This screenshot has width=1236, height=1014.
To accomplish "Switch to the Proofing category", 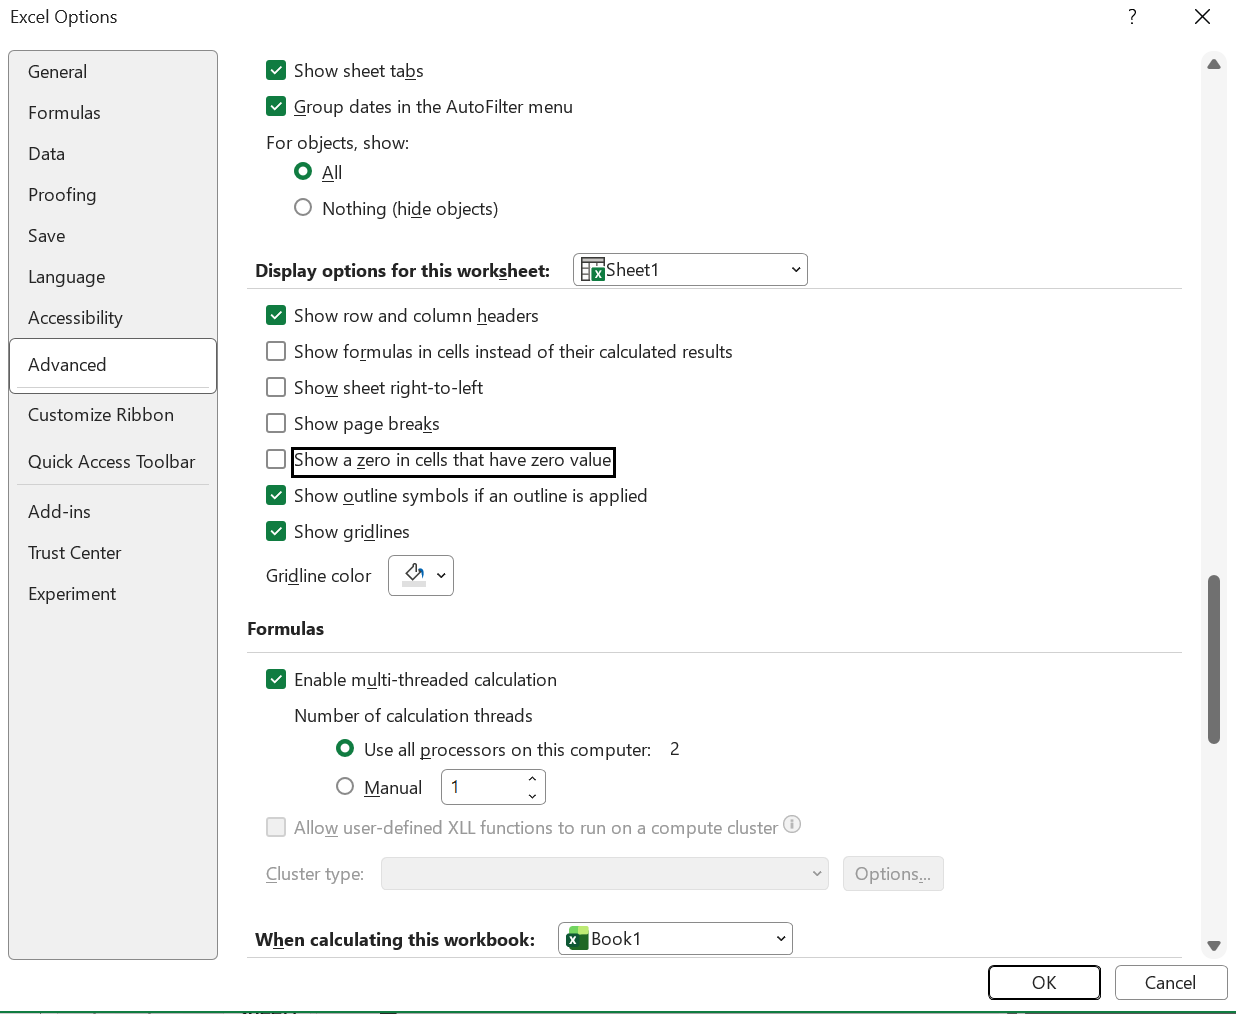I will [113, 195].
